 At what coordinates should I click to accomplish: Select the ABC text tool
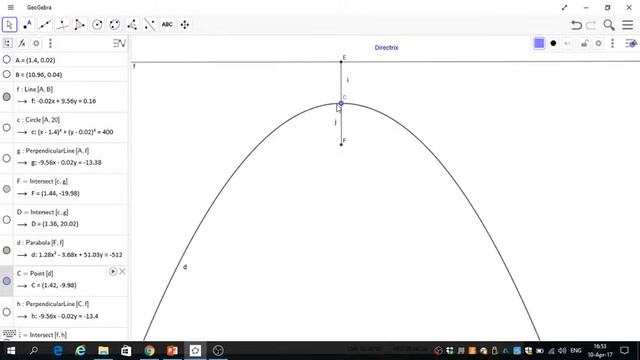pos(167,24)
